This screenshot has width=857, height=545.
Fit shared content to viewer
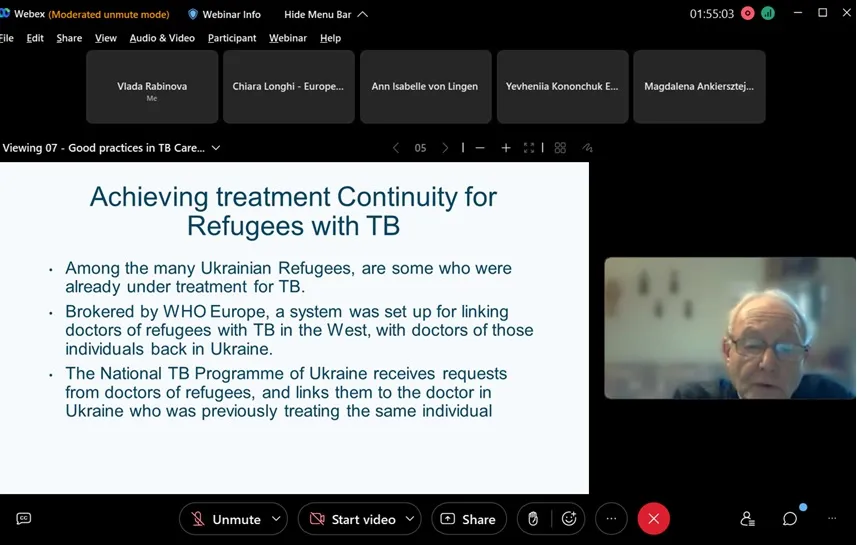[x=529, y=148]
